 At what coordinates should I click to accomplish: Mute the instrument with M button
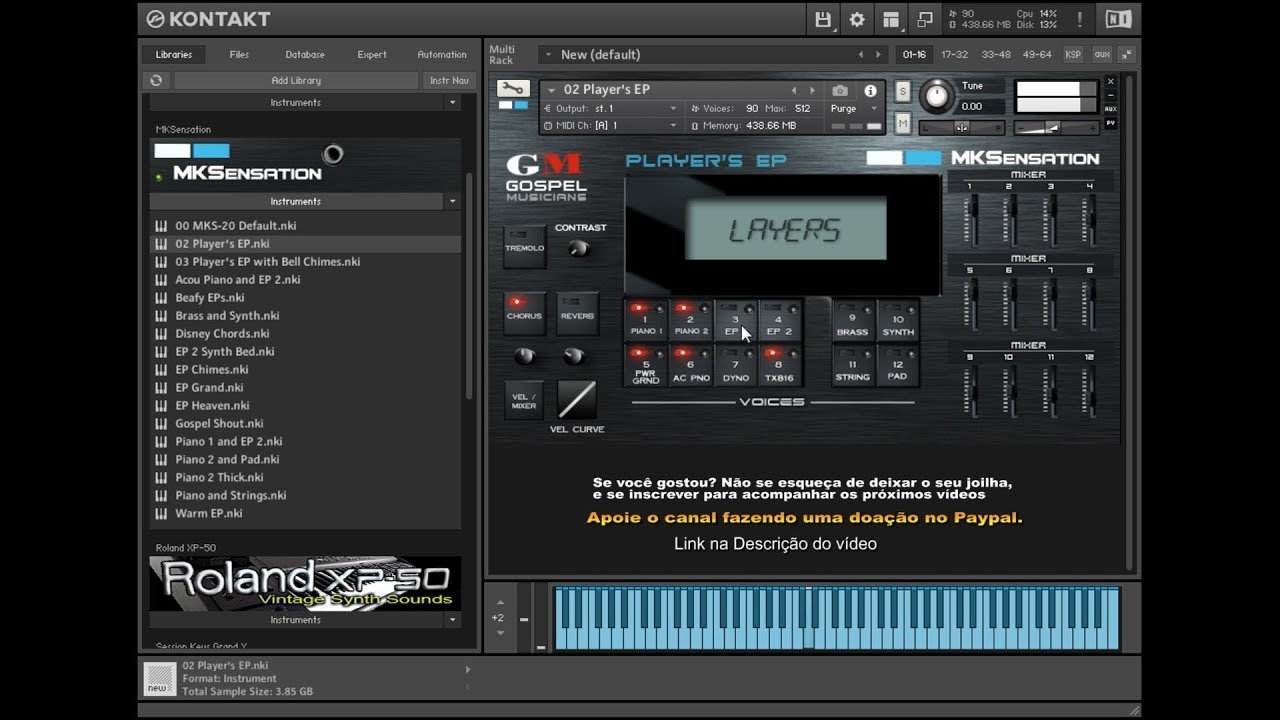pyautogui.click(x=903, y=123)
